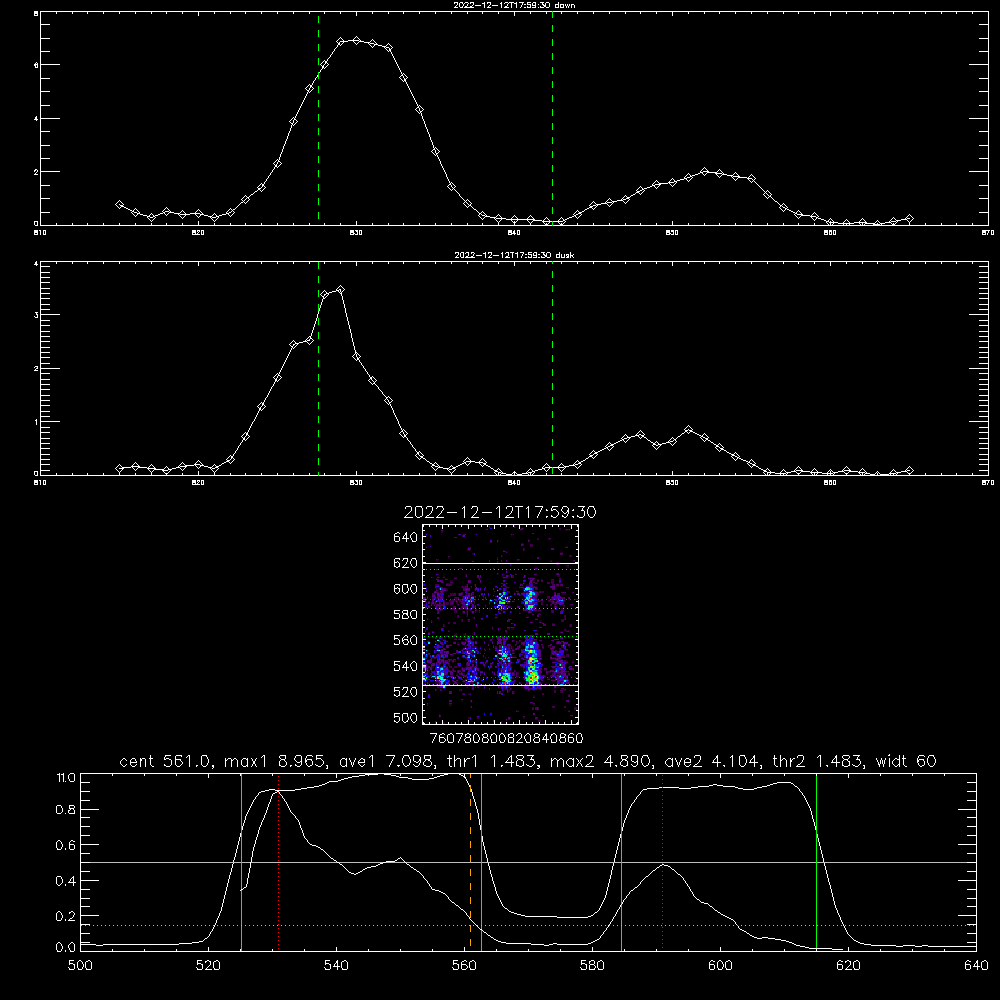Click the last diamond marker of dawn curve
The width and height of the screenshot is (1000, 1000).
point(909,219)
